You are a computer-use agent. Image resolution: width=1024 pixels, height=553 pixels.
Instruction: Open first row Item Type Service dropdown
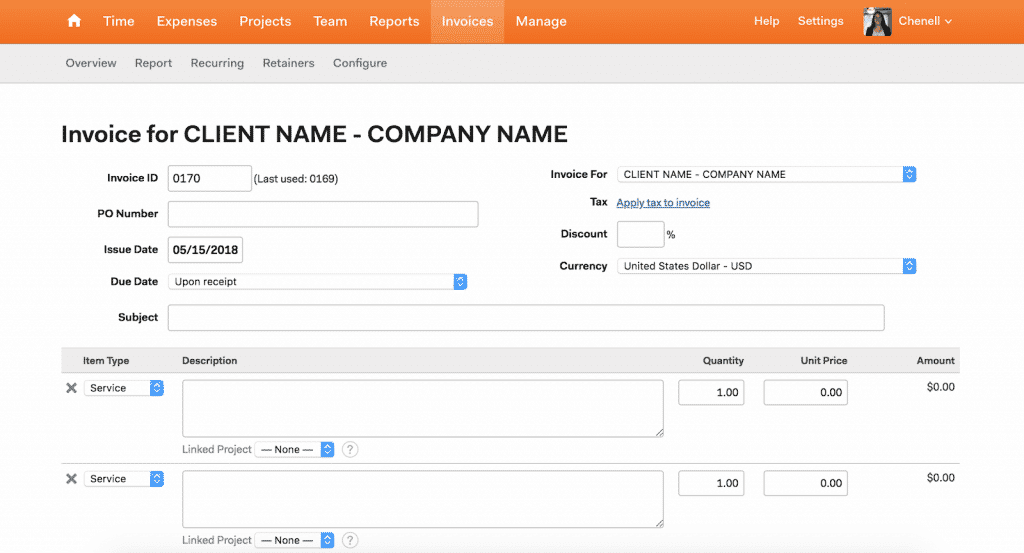coord(124,388)
